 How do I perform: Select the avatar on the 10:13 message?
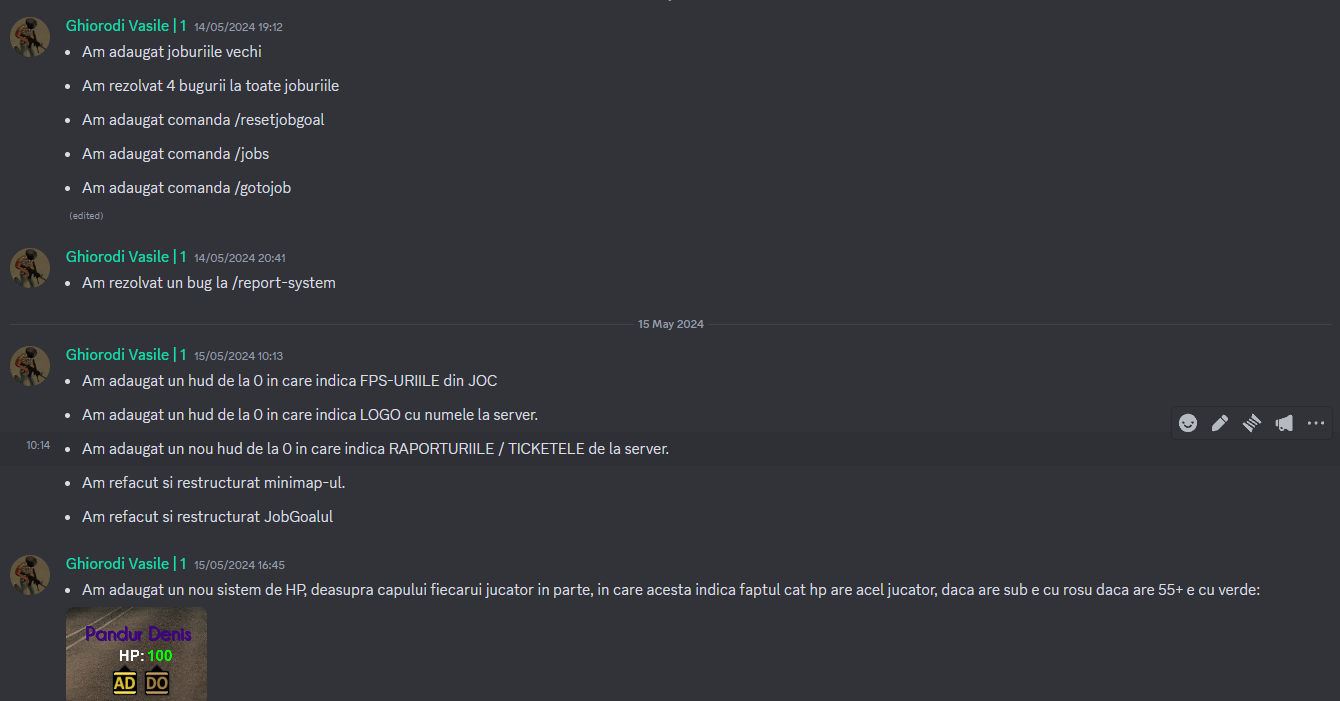pos(30,366)
